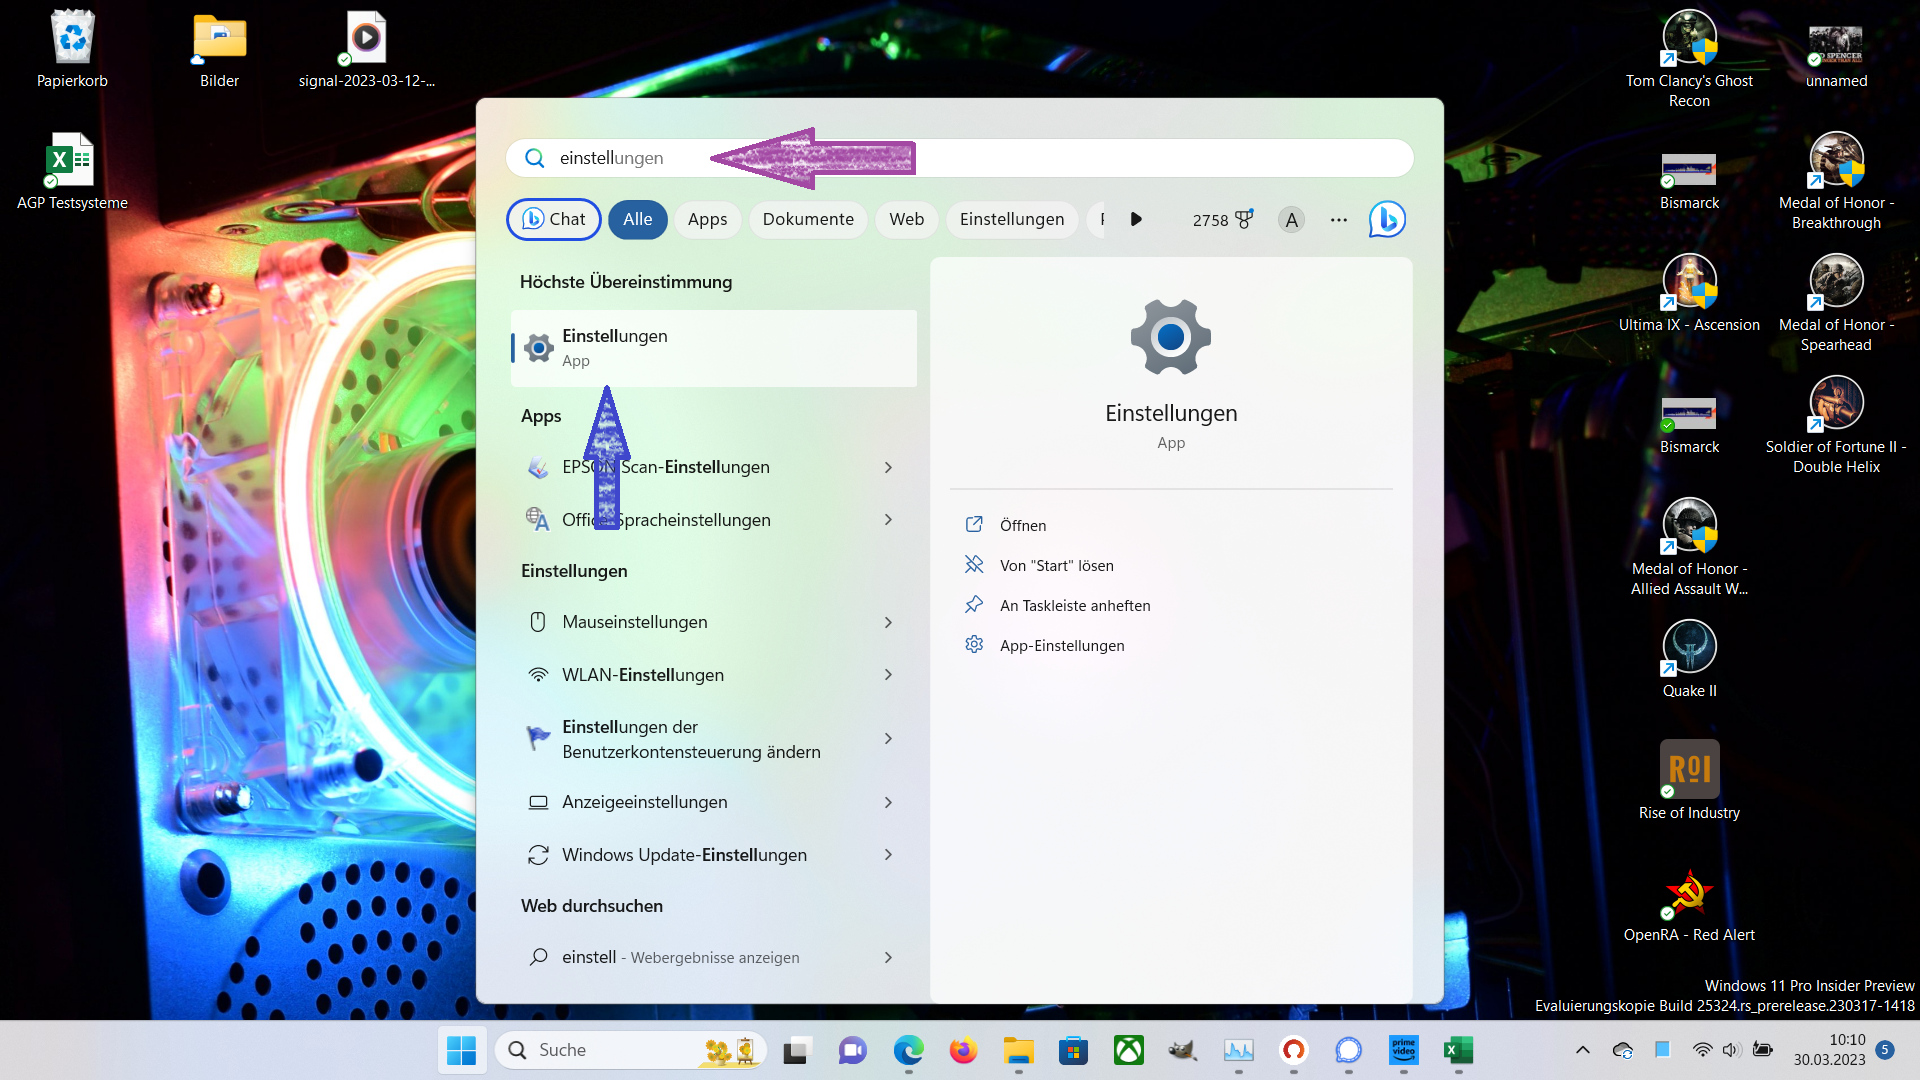
Task: Open the Bing Chat button
Action: (554, 219)
